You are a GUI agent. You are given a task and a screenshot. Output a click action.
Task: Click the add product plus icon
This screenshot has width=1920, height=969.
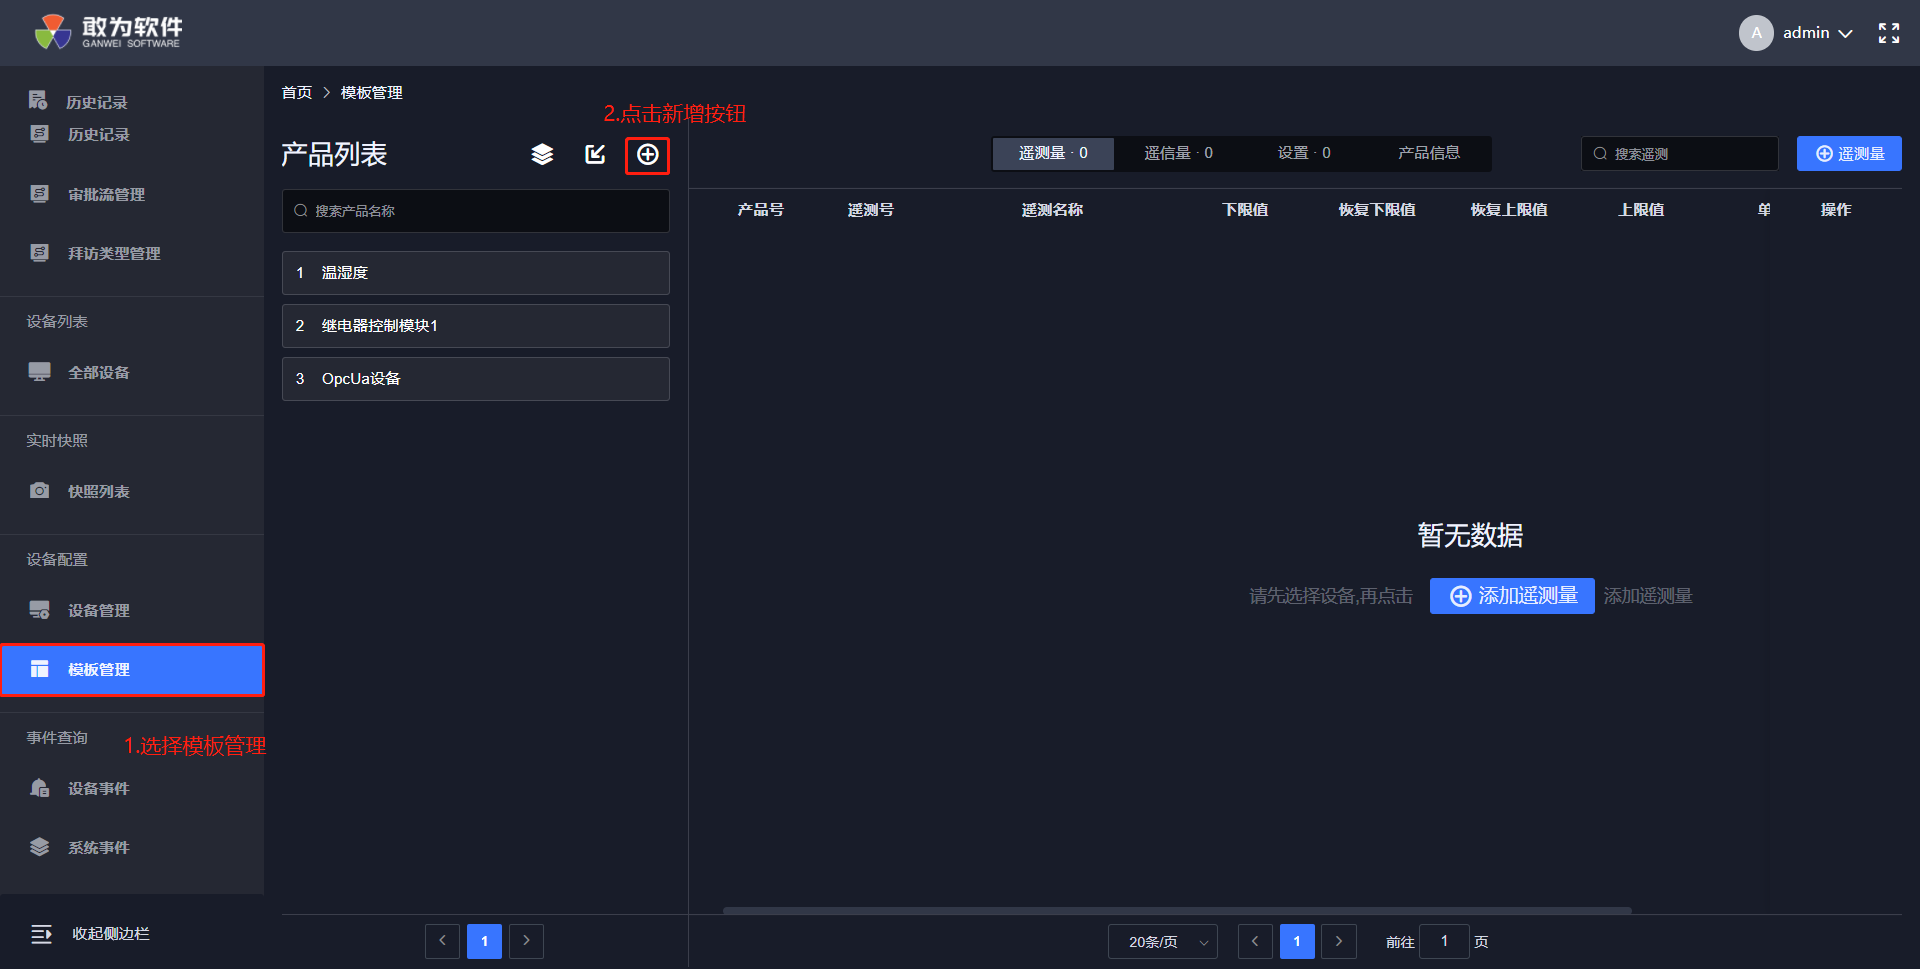pyautogui.click(x=648, y=155)
